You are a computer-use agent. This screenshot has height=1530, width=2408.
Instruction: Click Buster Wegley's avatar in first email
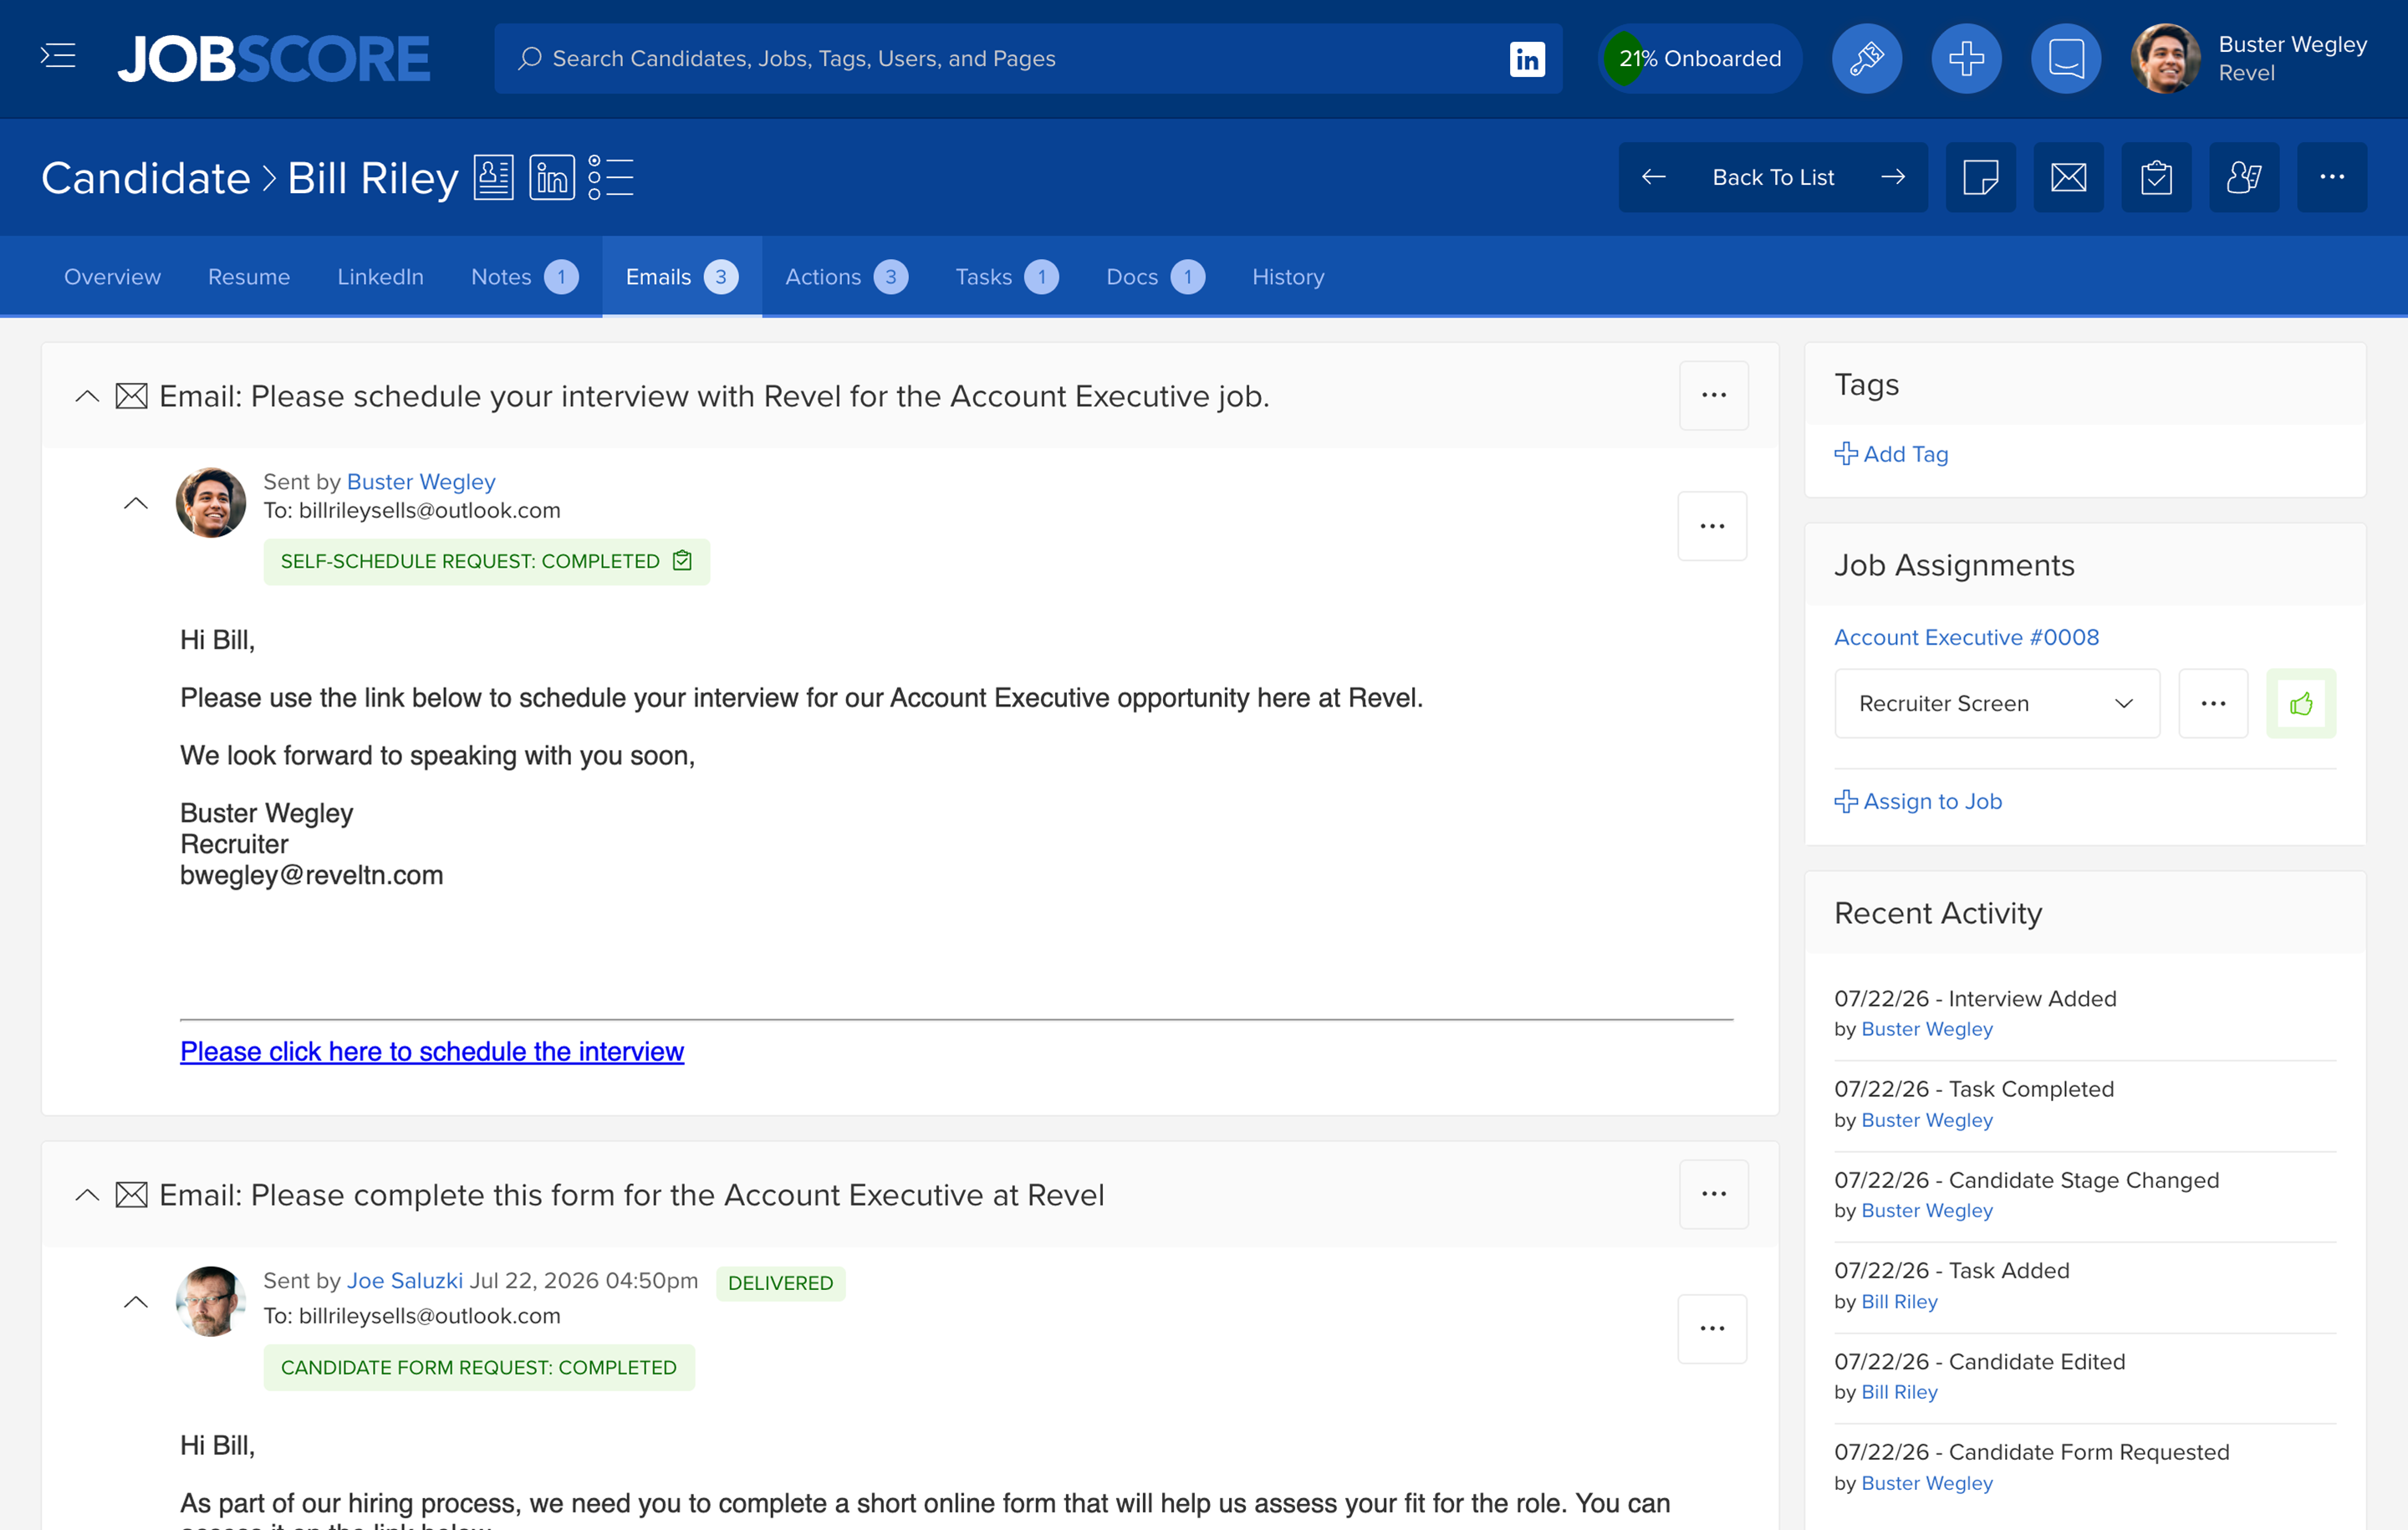pos(211,503)
